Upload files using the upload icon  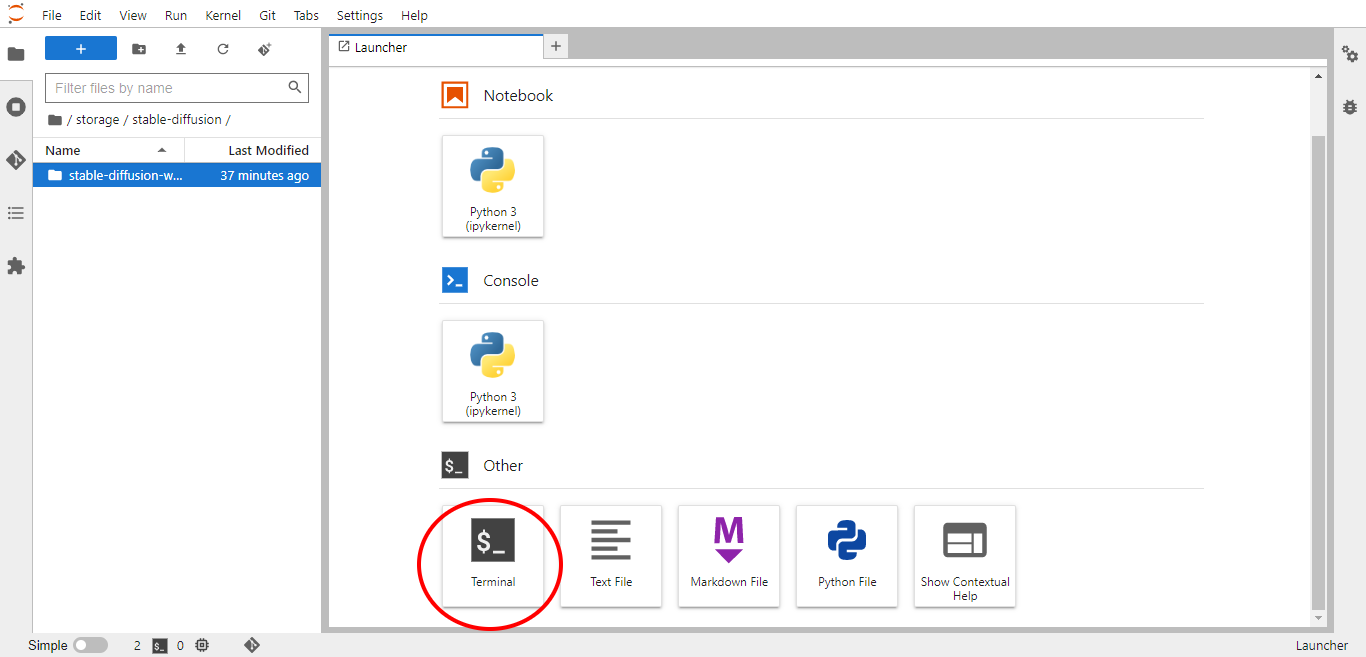pyautogui.click(x=181, y=48)
